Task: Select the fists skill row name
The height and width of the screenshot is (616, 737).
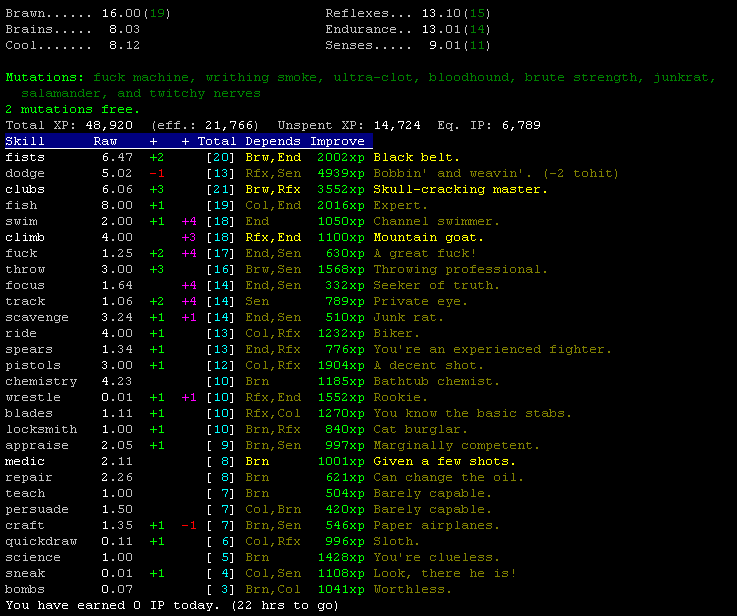Action: 25,157
